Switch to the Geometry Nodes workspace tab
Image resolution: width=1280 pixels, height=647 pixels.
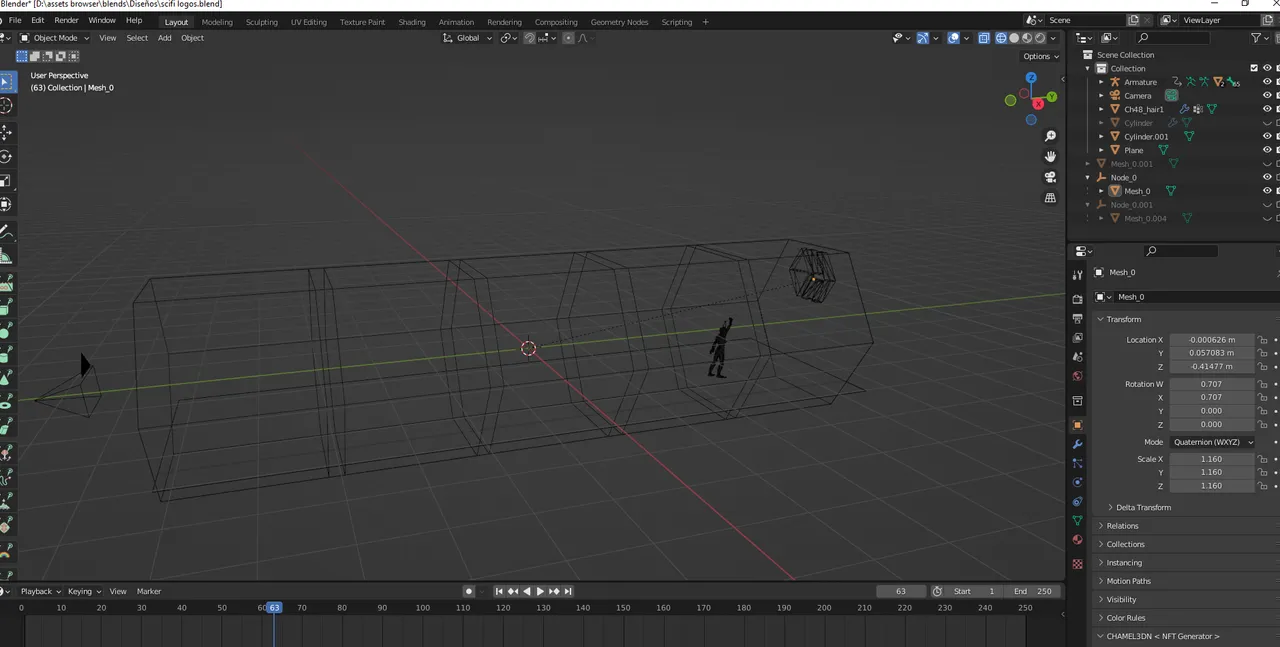pos(619,22)
